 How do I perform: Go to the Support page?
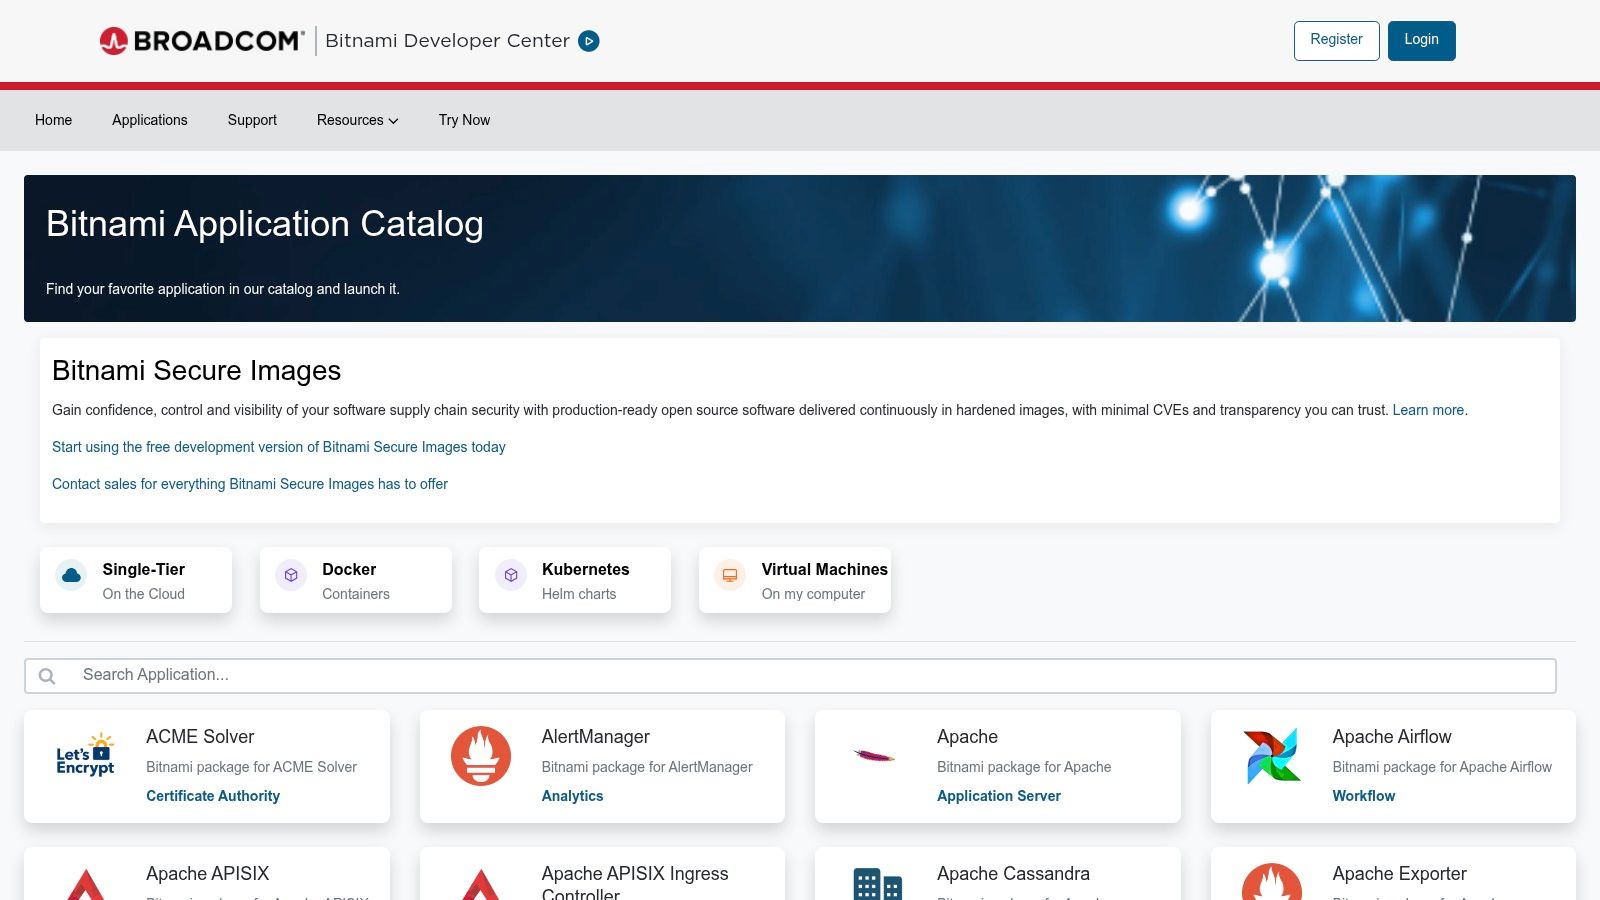[x=251, y=120]
